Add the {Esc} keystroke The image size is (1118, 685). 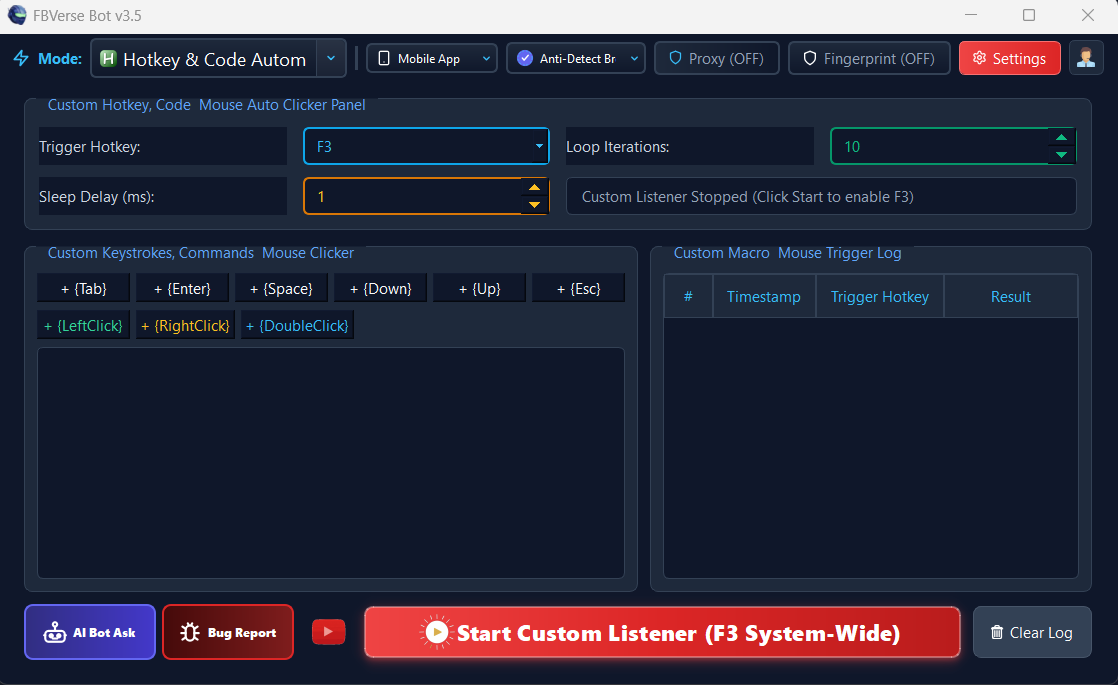coord(579,288)
